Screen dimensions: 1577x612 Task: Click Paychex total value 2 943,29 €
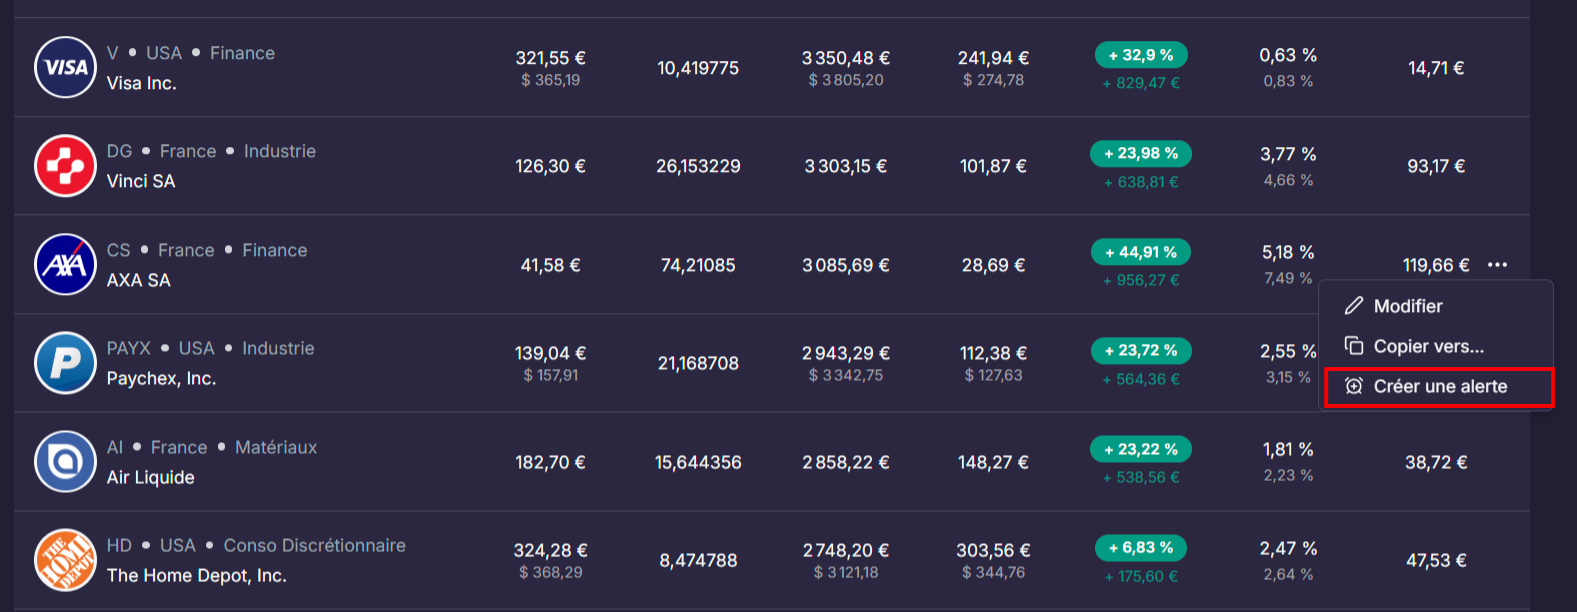[x=846, y=353]
